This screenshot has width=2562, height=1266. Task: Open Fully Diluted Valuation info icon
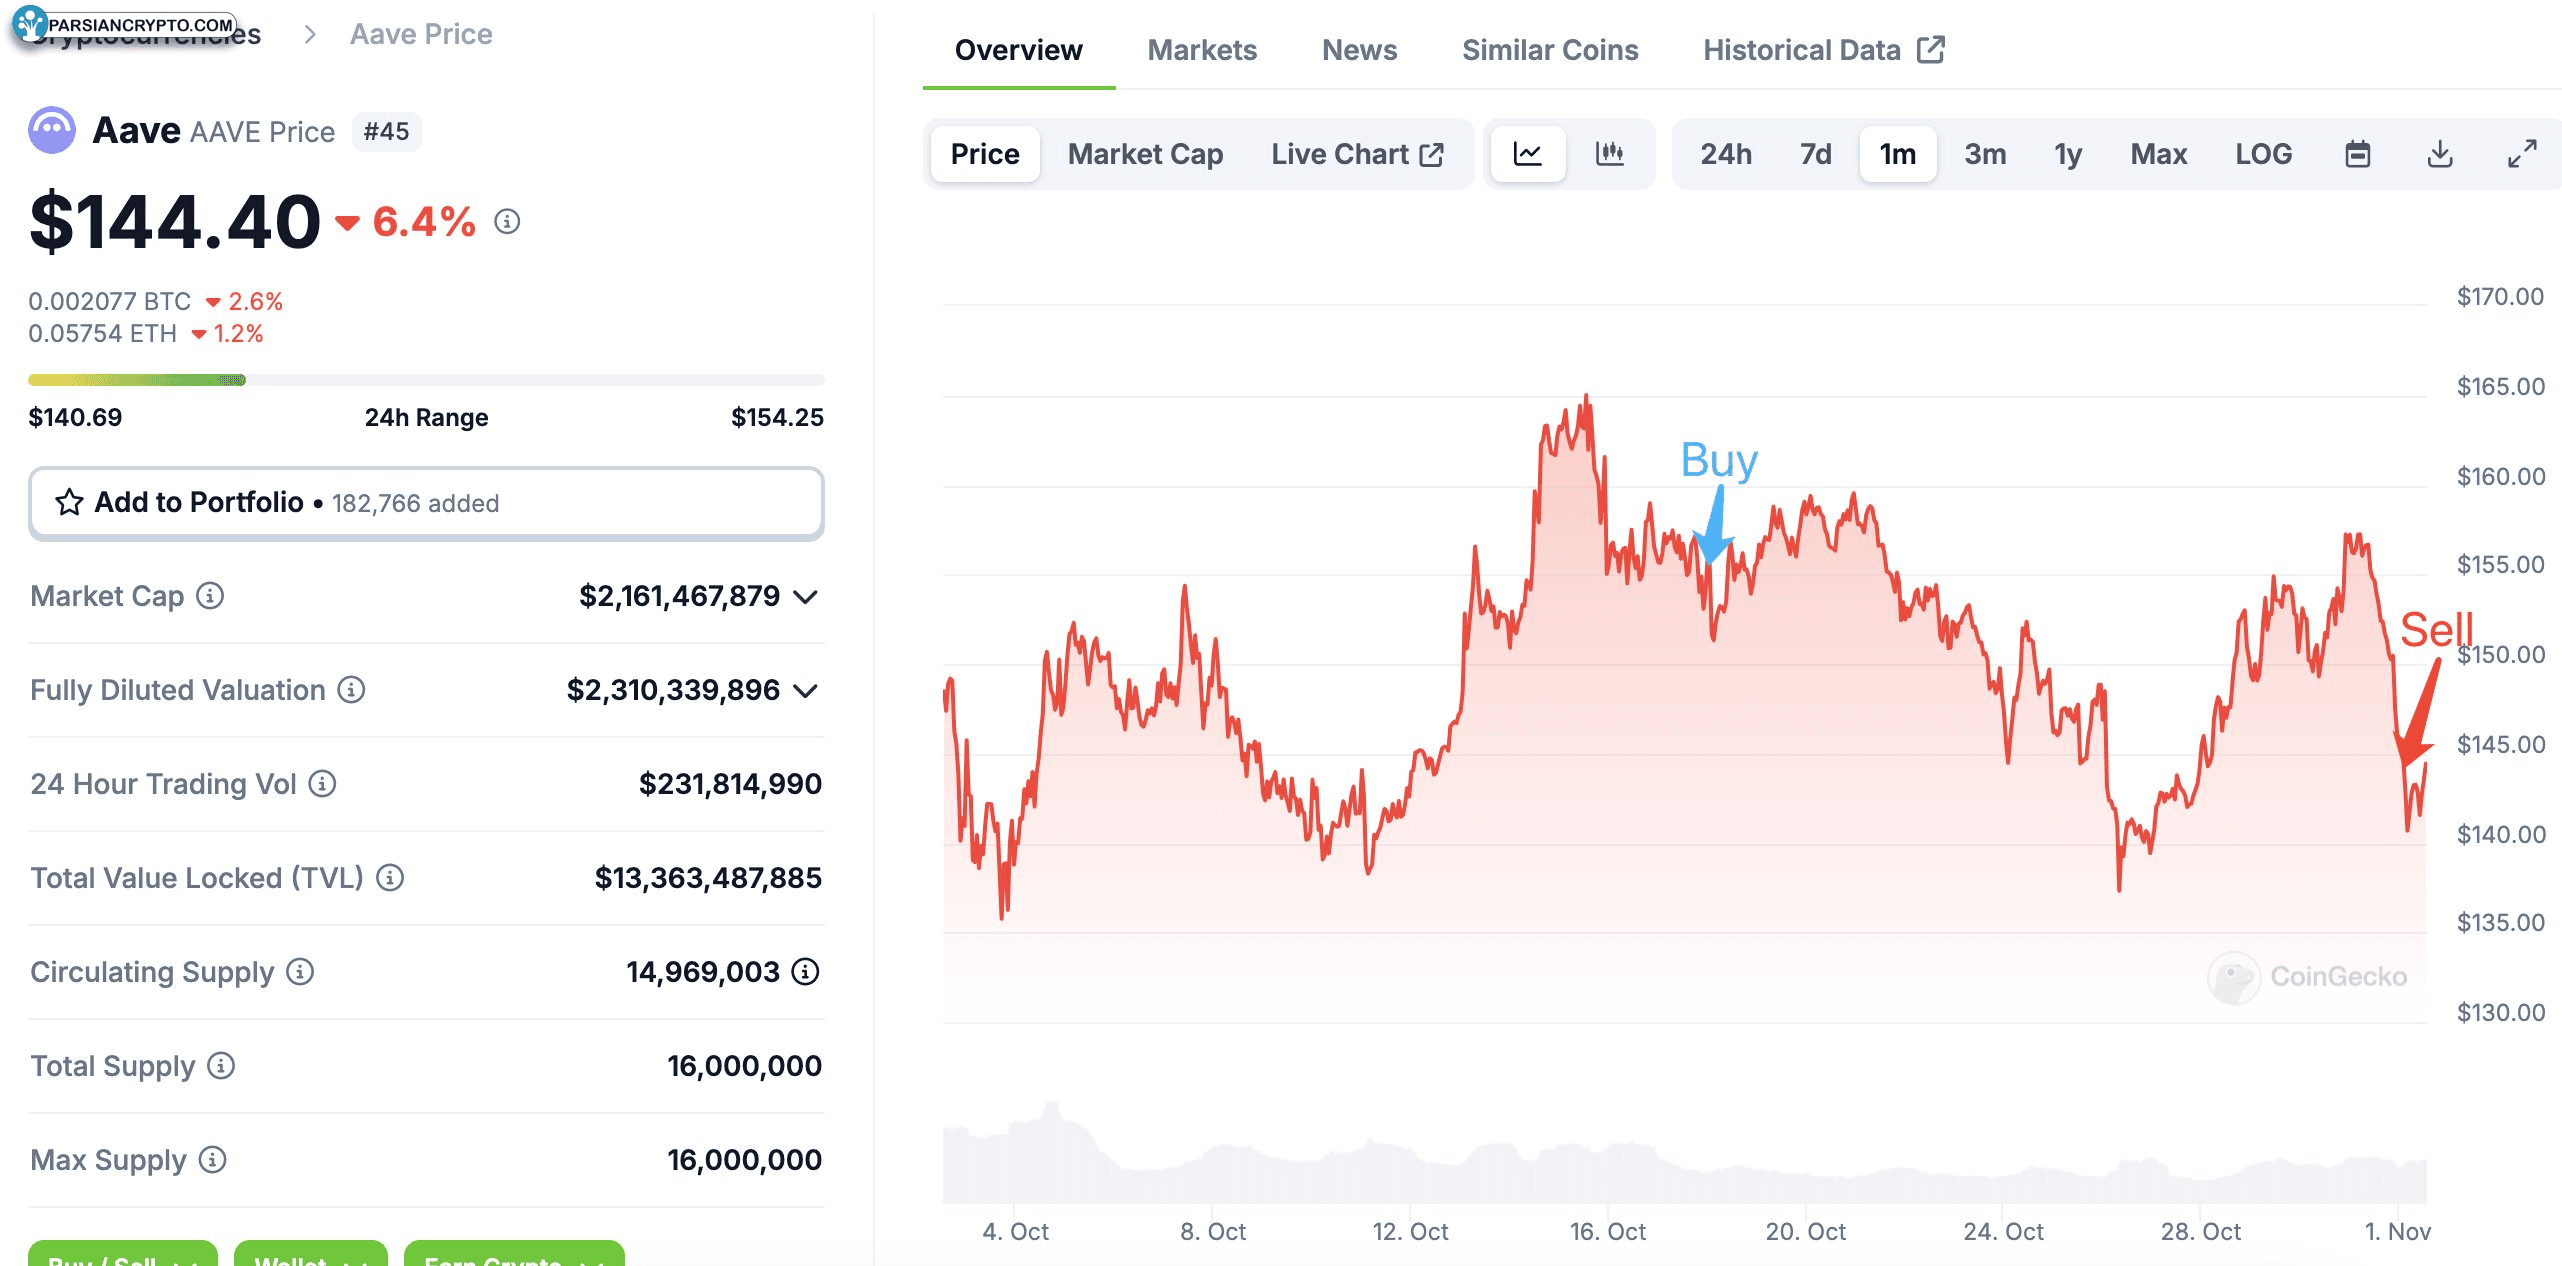click(351, 690)
